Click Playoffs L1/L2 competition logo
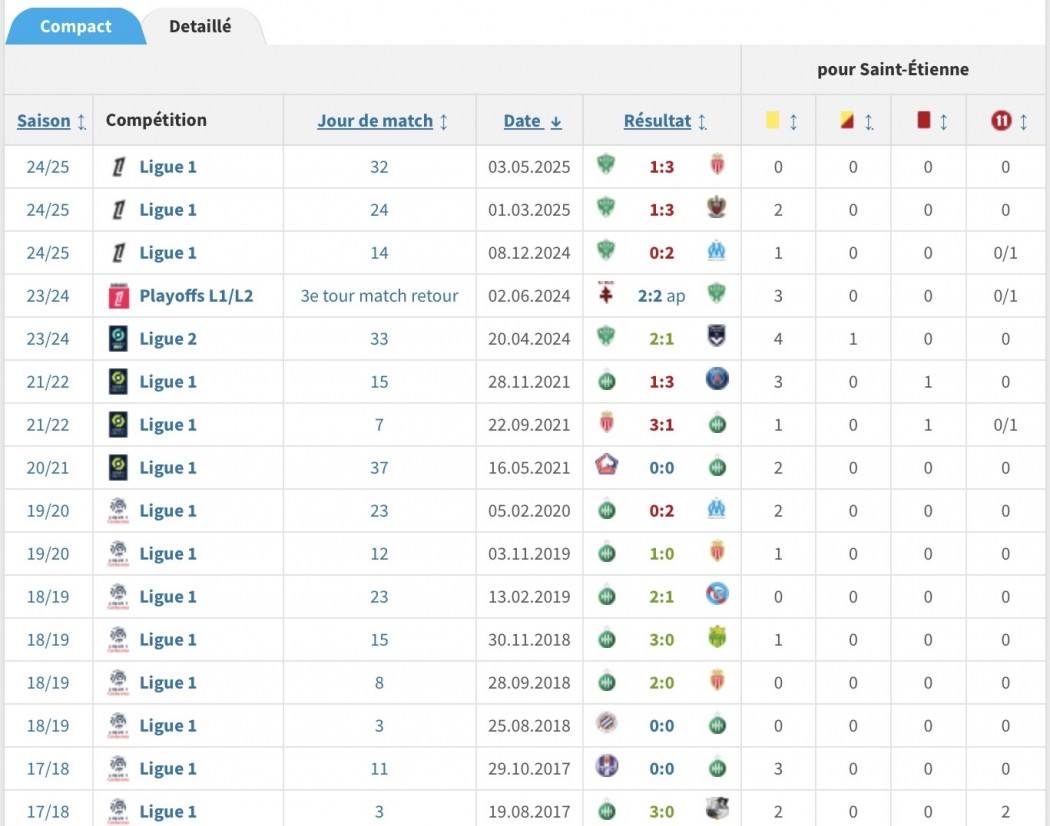The image size is (1050, 826). click(119, 296)
